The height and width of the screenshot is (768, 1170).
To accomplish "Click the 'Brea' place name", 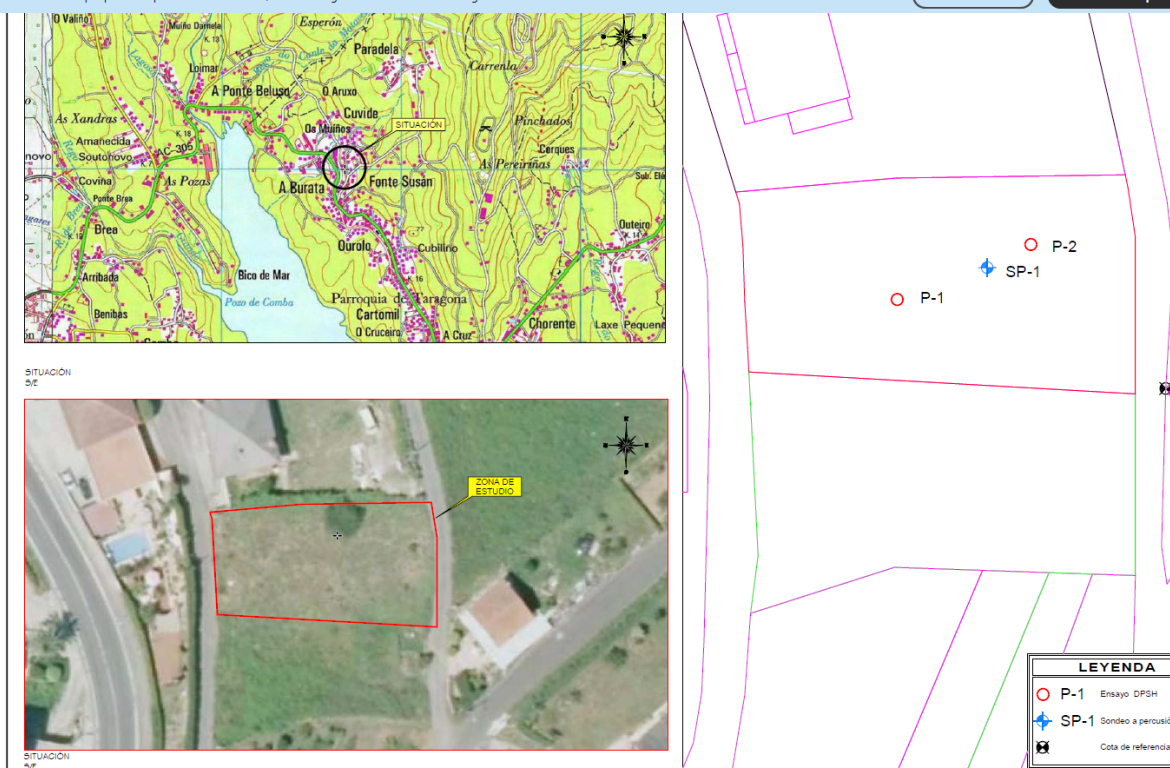I will coord(105,229).
